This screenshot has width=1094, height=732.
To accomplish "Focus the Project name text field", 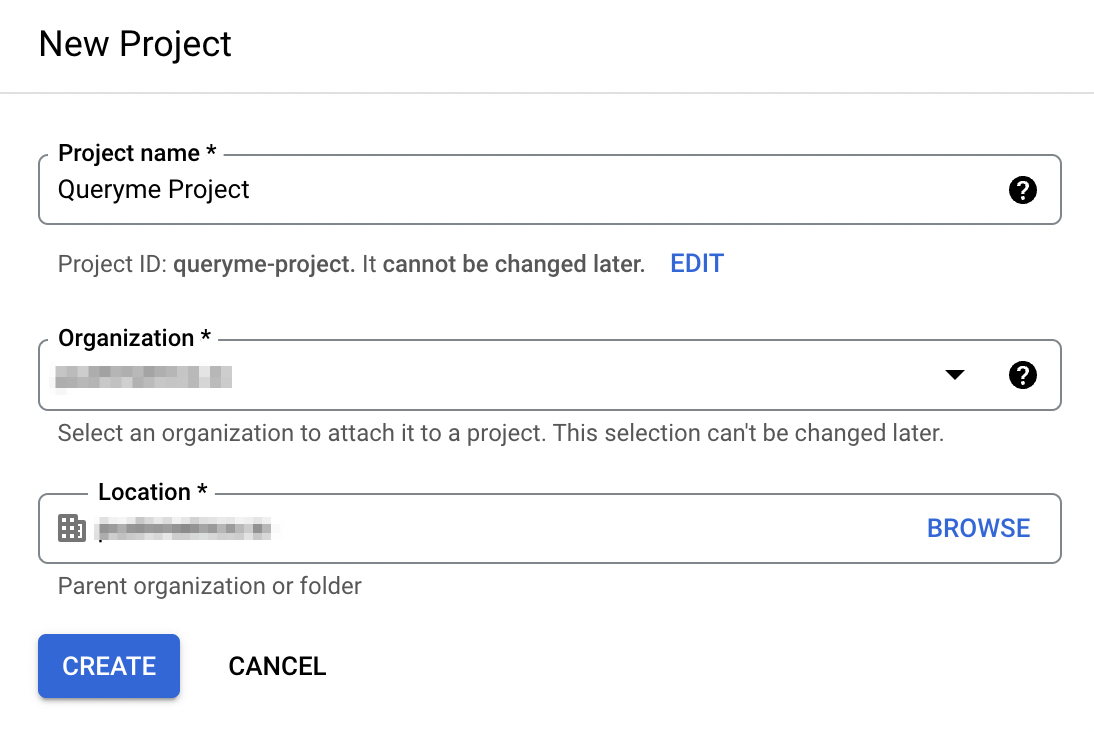I will click(x=500, y=190).
